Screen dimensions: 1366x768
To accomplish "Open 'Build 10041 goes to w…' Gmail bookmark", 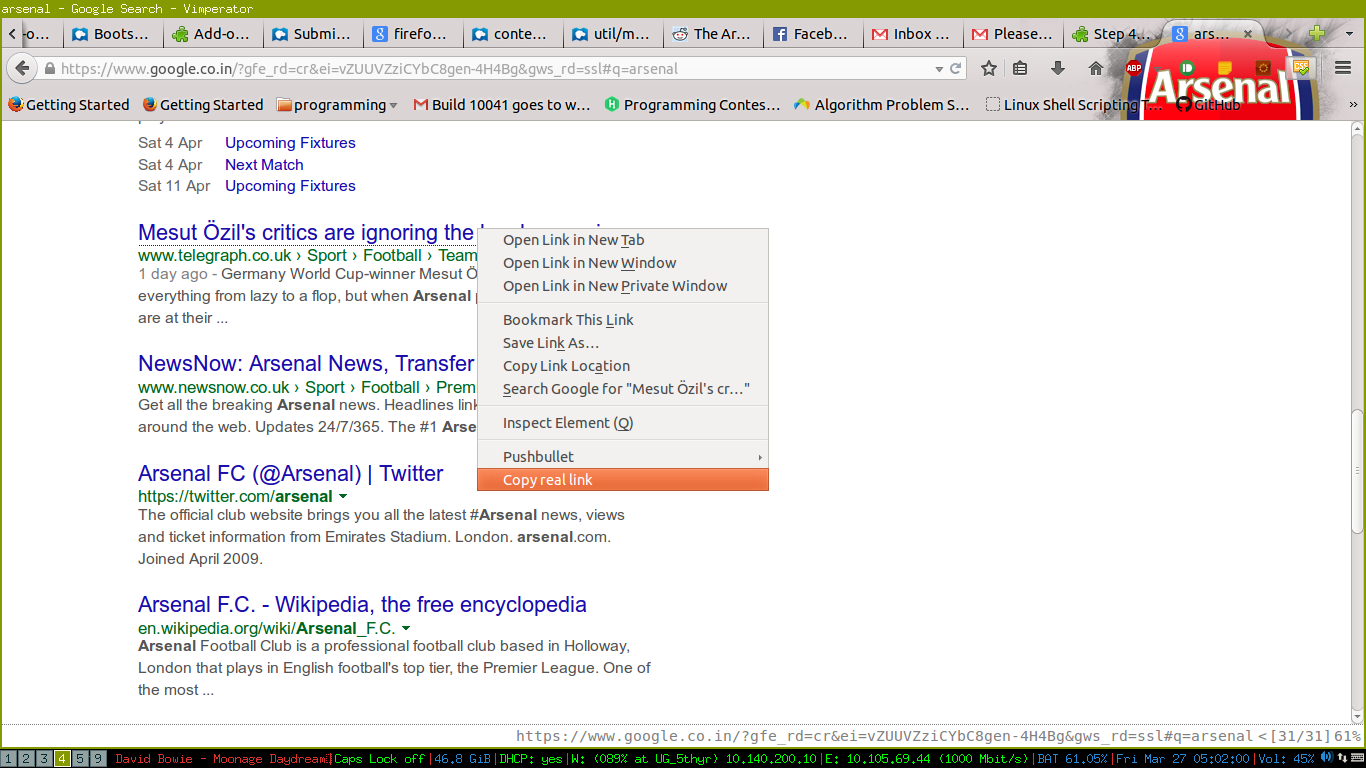I will (502, 104).
